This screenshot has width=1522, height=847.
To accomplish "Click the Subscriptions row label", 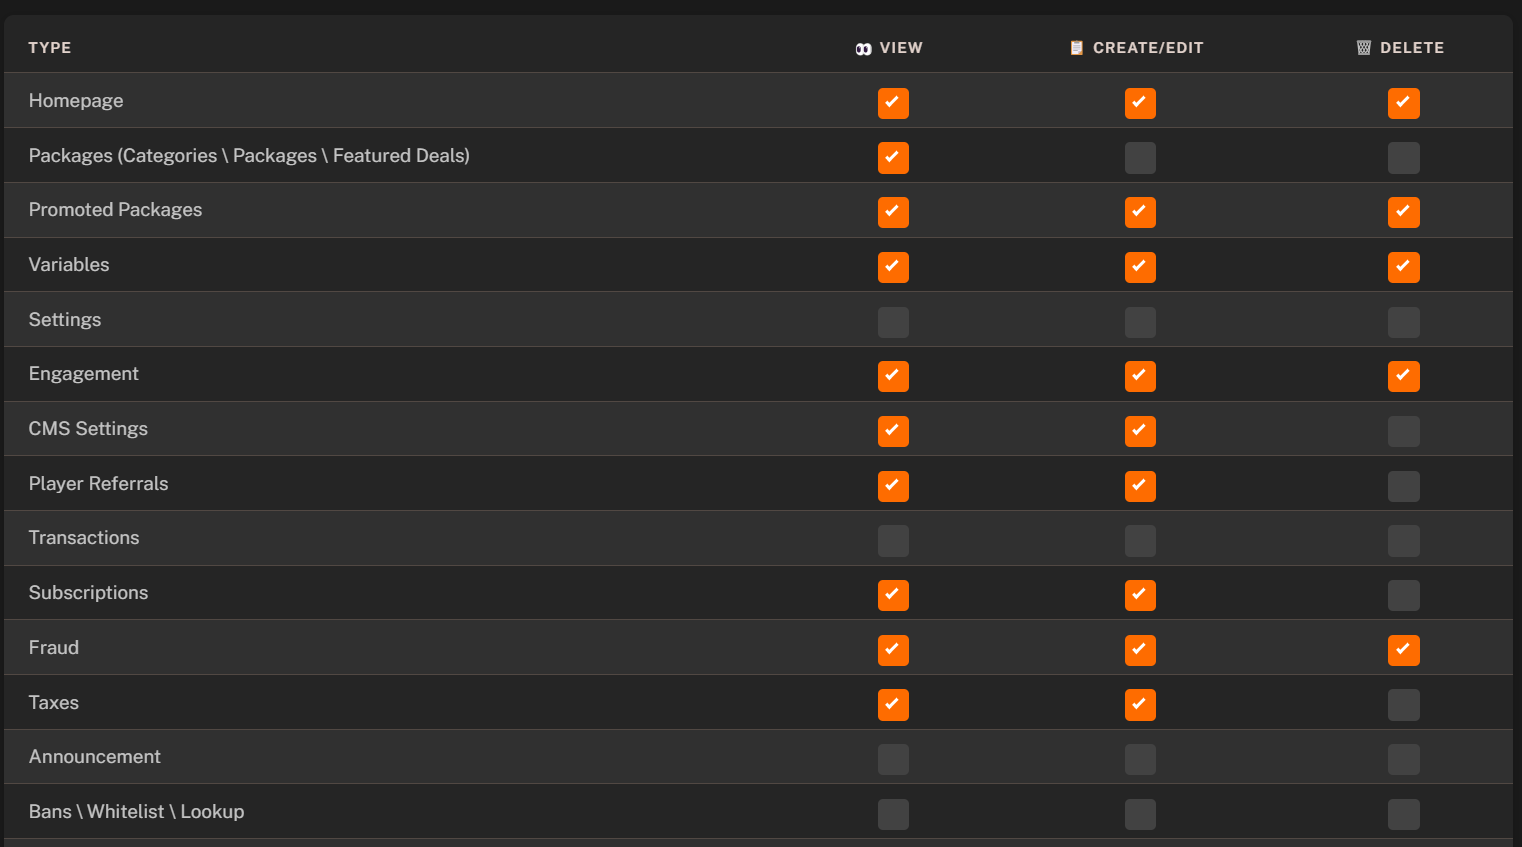I will click(x=88, y=593).
